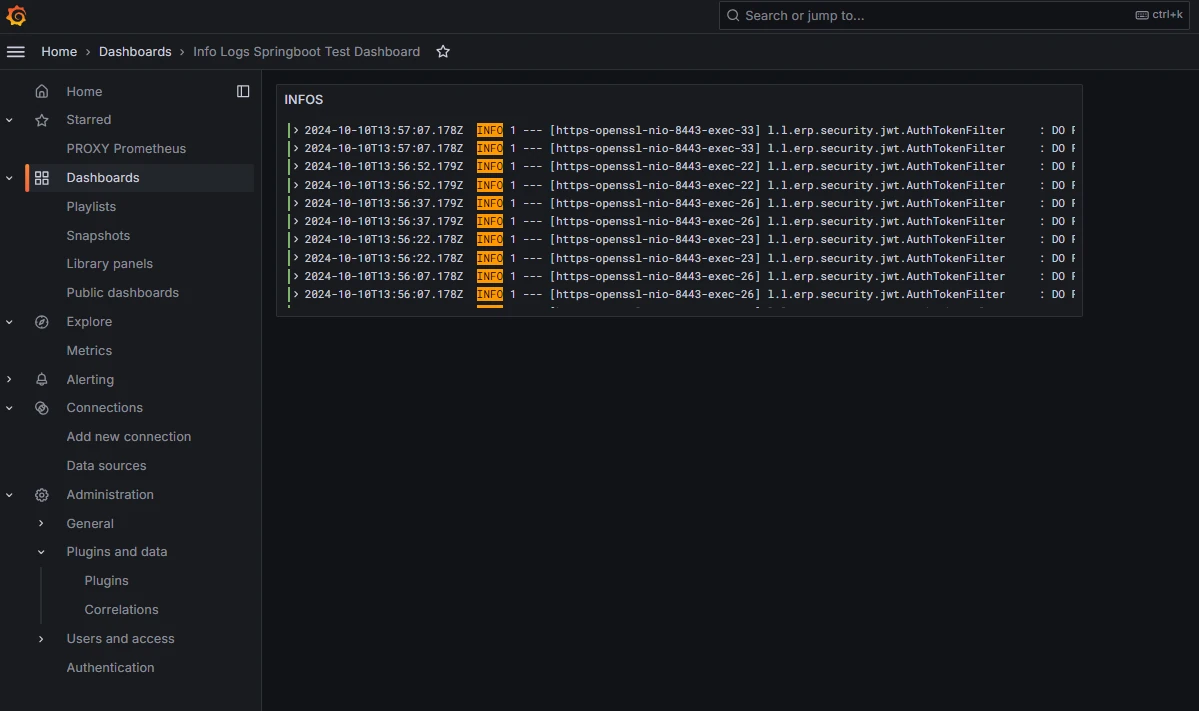This screenshot has width=1199, height=711.
Task: Click the Starred star icon in sidebar
Action: [41, 119]
